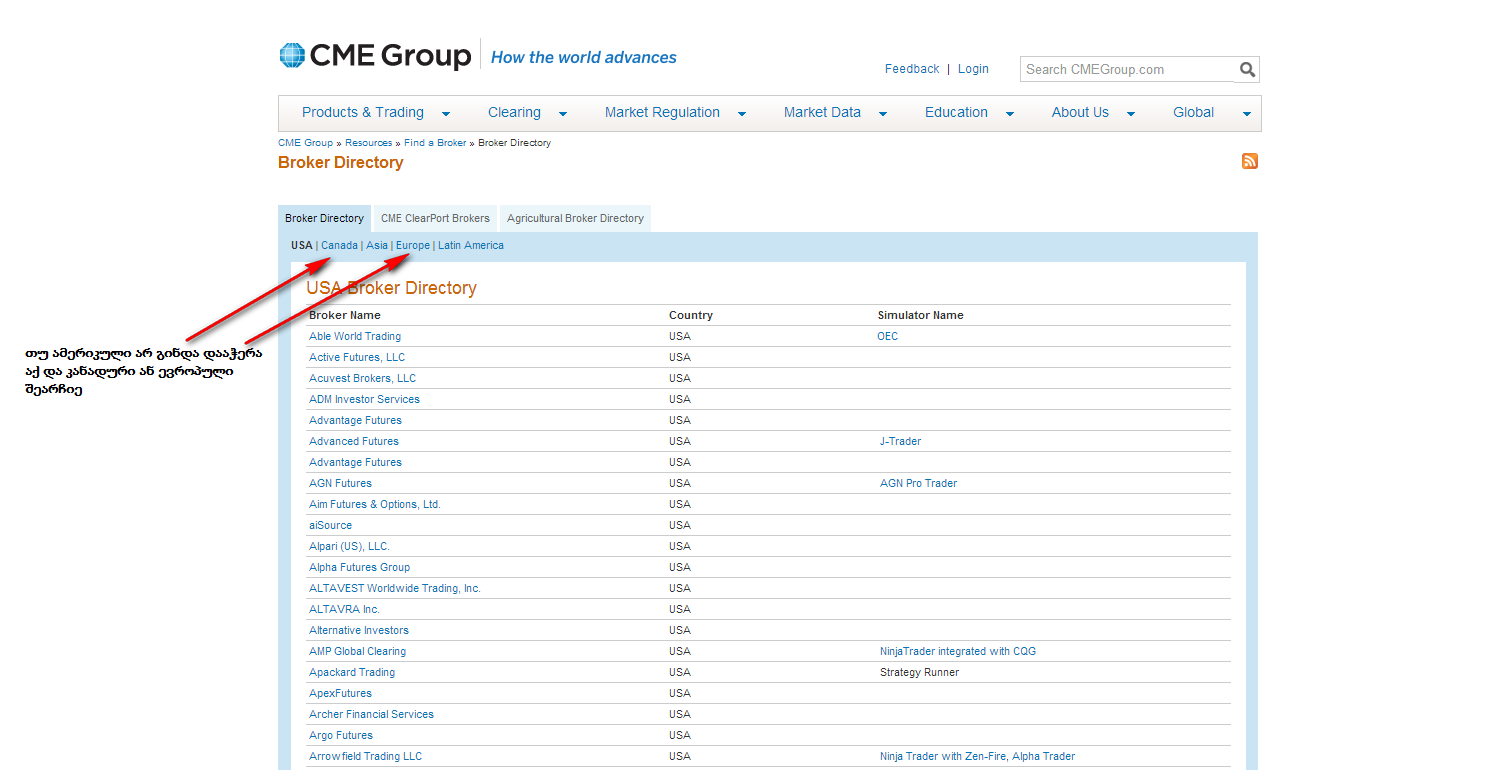Image resolution: width=1509 pixels, height=770 pixels.
Task: Click the search magnifier icon
Action: click(x=1247, y=69)
